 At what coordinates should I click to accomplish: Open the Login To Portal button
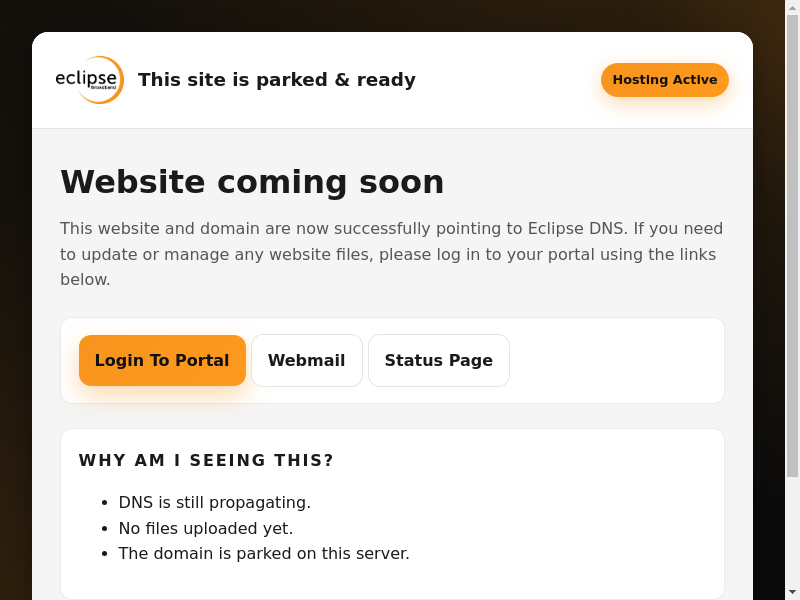tap(162, 361)
